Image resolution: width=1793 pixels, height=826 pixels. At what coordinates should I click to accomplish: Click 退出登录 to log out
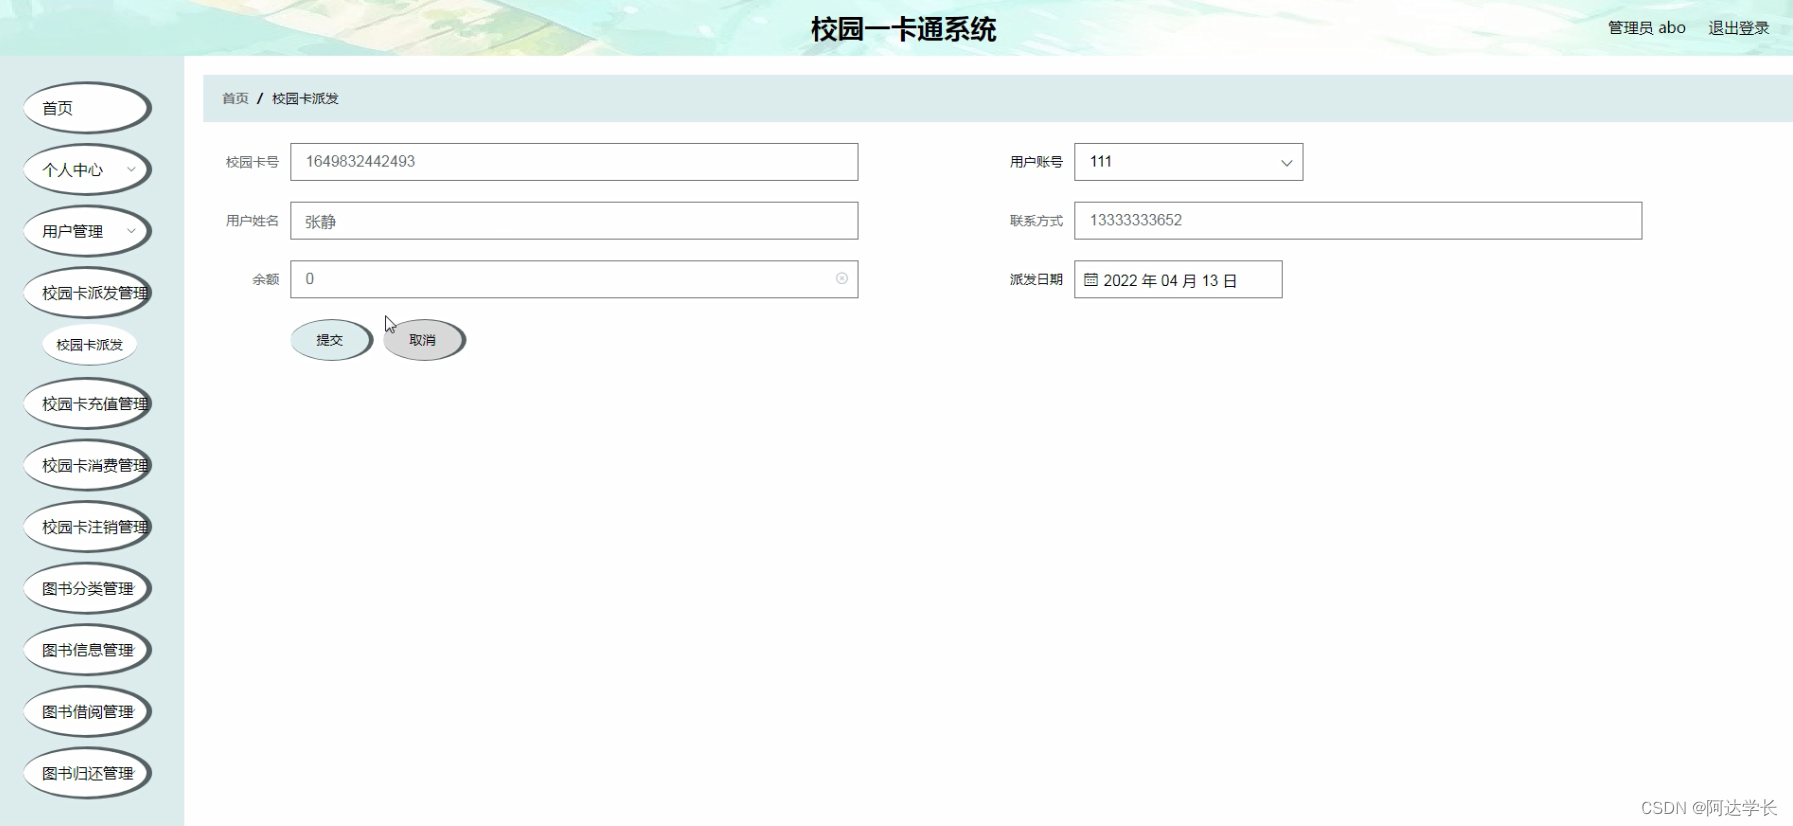pos(1738,28)
